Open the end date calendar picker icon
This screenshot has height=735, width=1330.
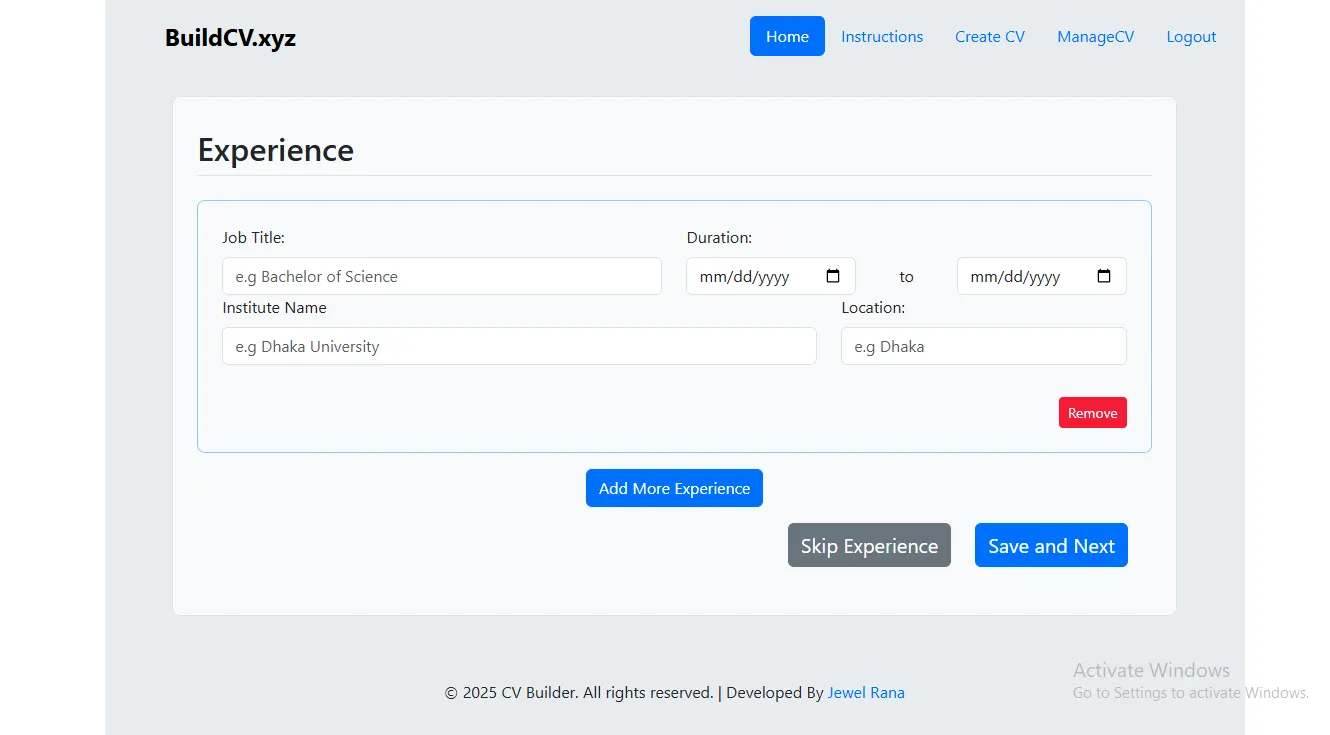click(x=1104, y=277)
